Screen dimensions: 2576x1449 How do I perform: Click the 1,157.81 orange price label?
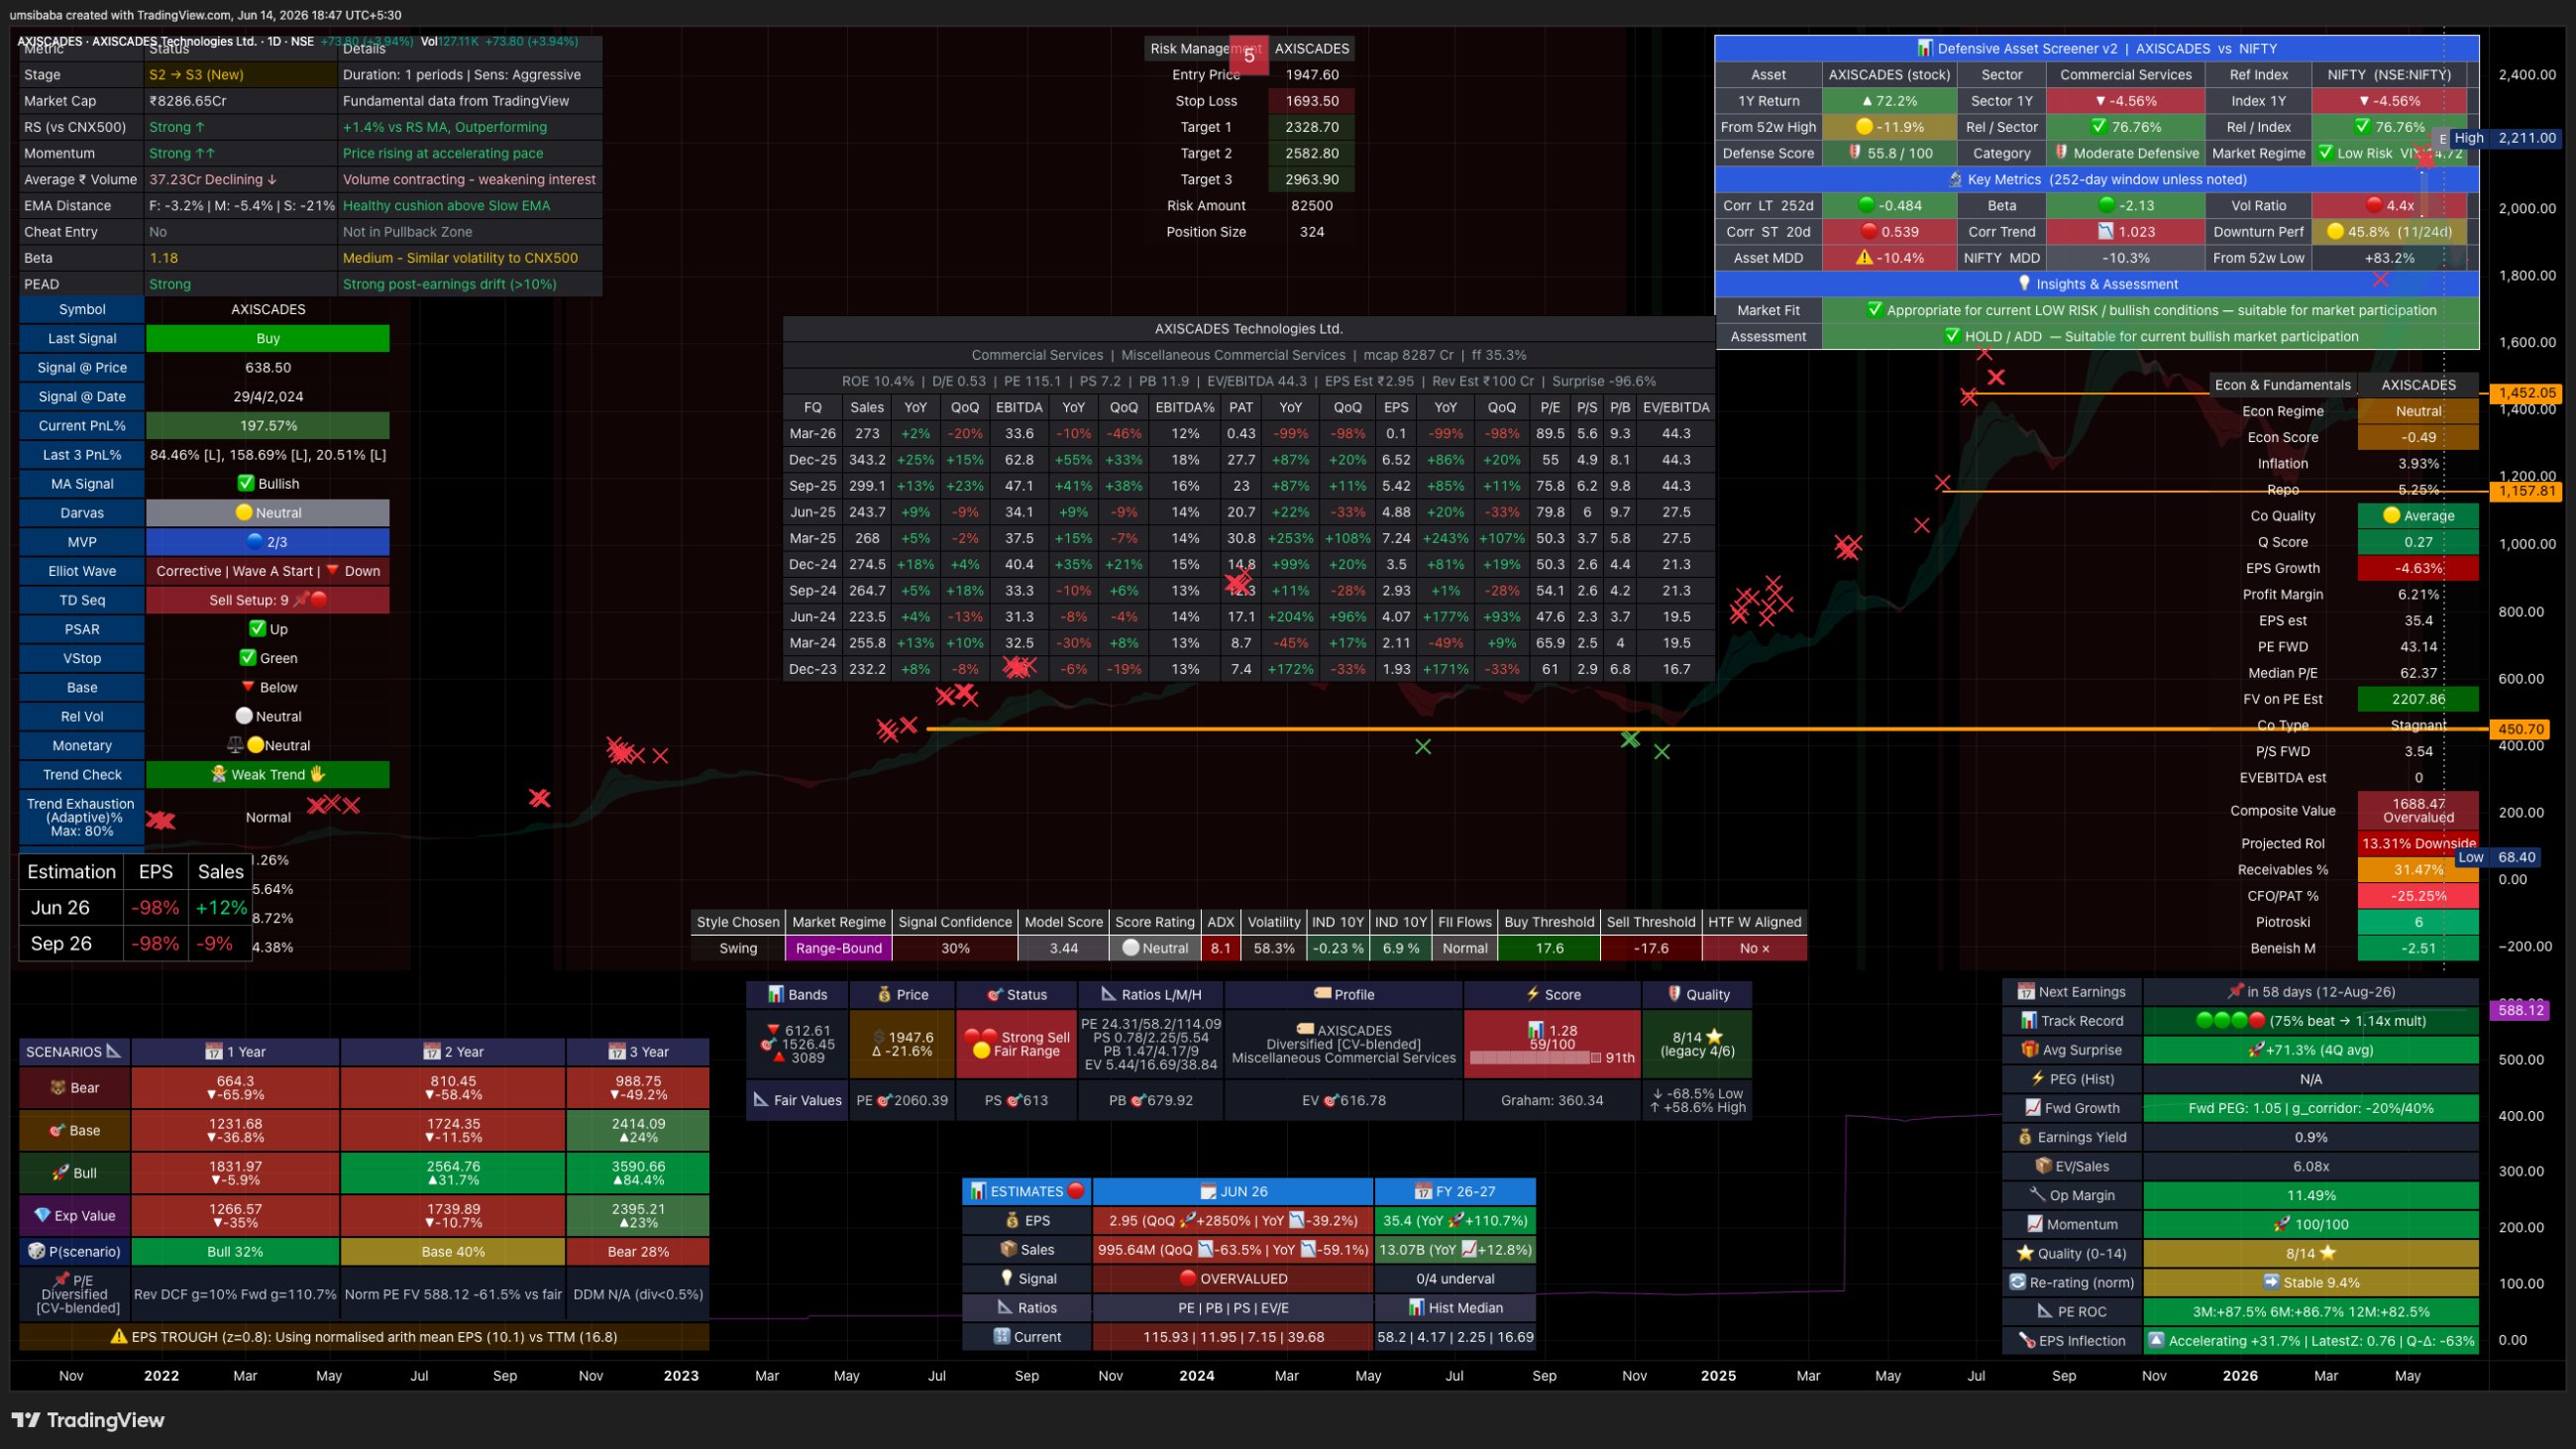pos(2527,491)
